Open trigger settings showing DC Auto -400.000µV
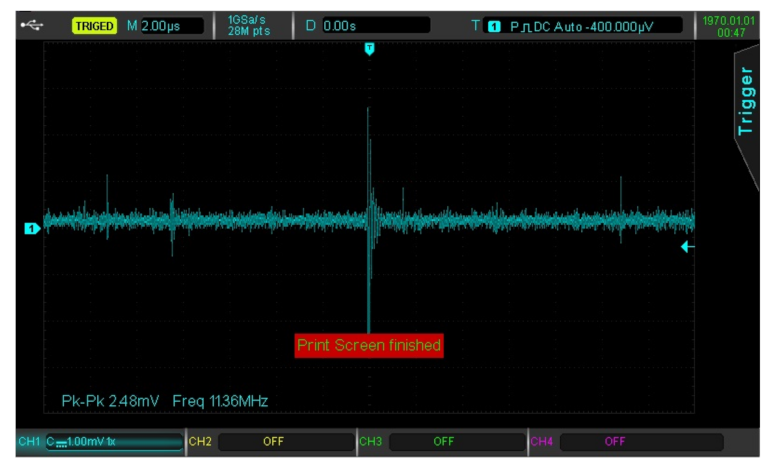The width and height of the screenshot is (776, 469). 590,25
